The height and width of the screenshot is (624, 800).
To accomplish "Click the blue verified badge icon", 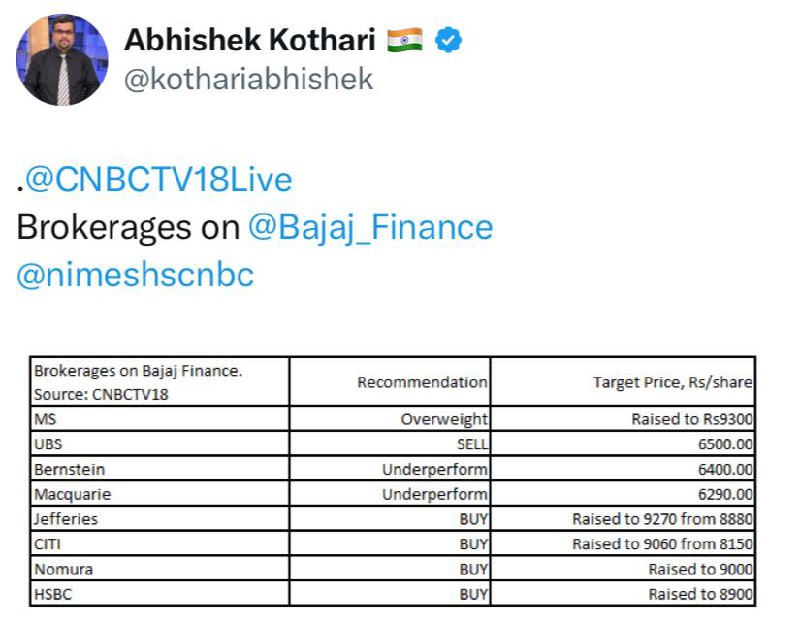I will click(x=448, y=40).
